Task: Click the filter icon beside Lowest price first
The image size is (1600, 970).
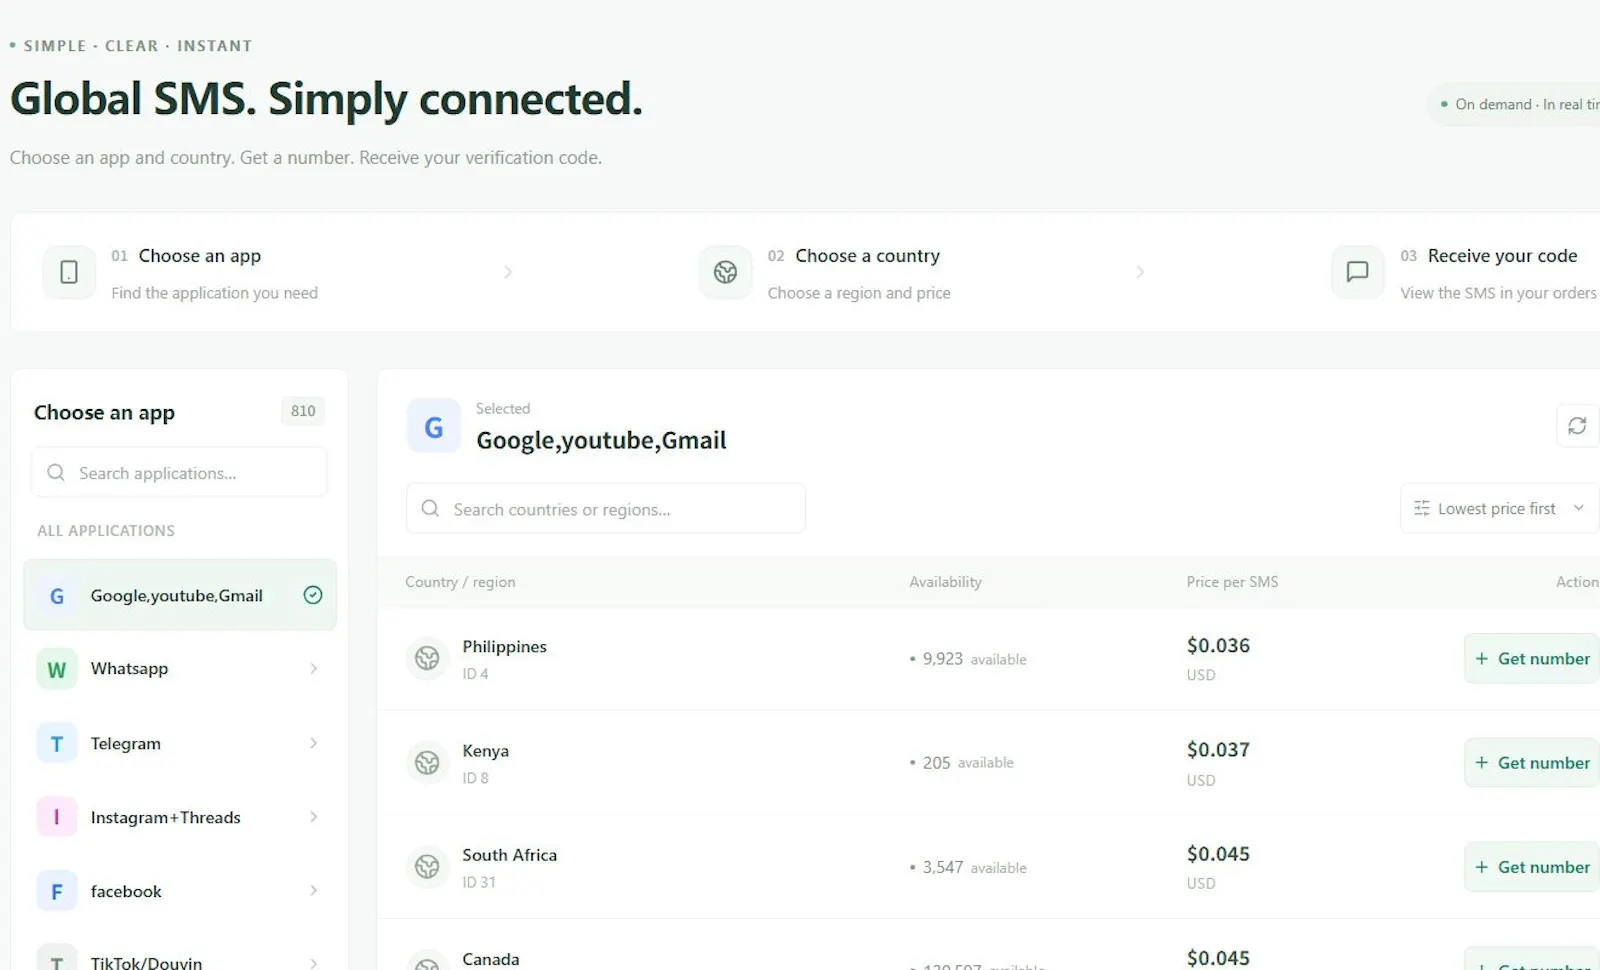Action: [1422, 509]
